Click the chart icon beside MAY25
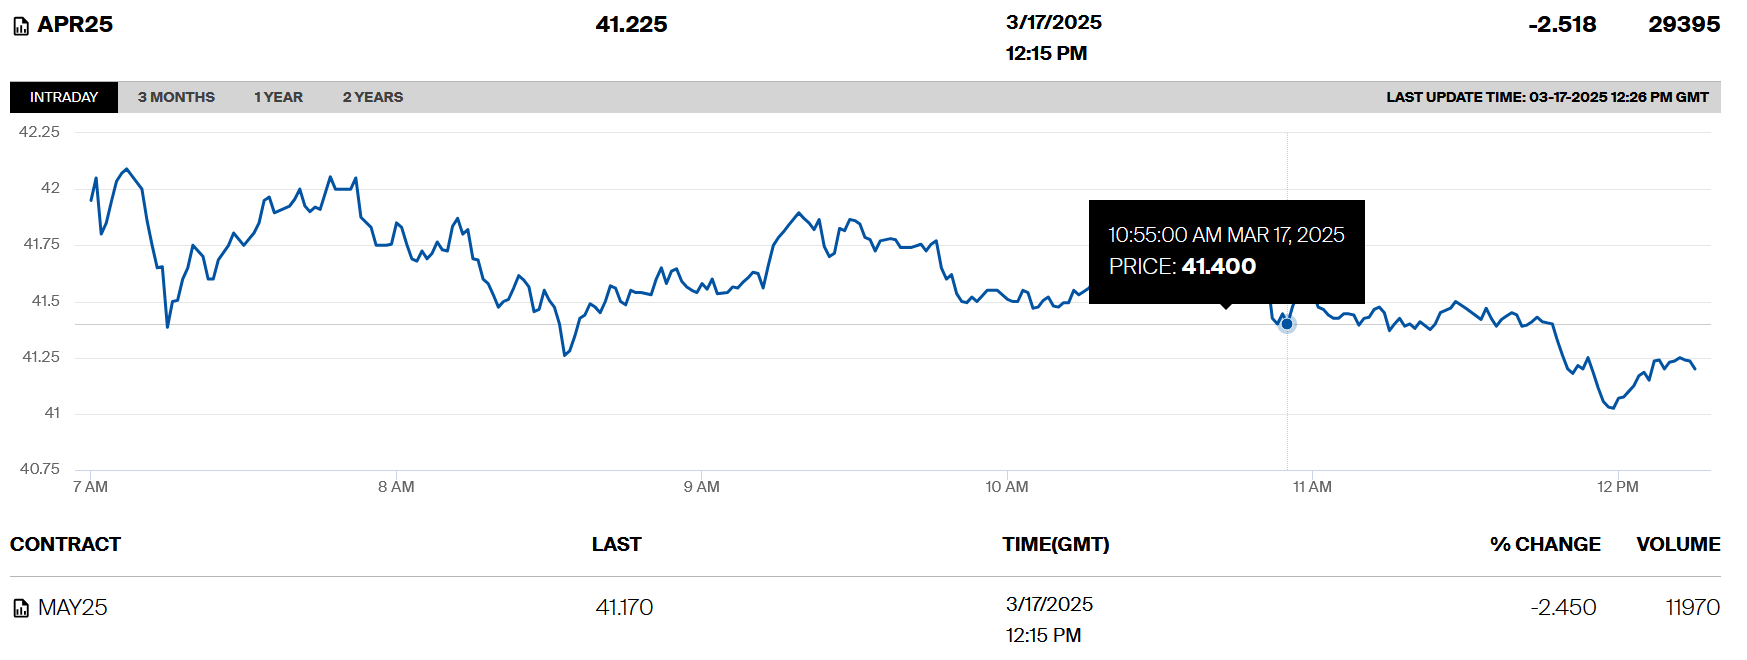The image size is (1747, 660). tap(21, 608)
